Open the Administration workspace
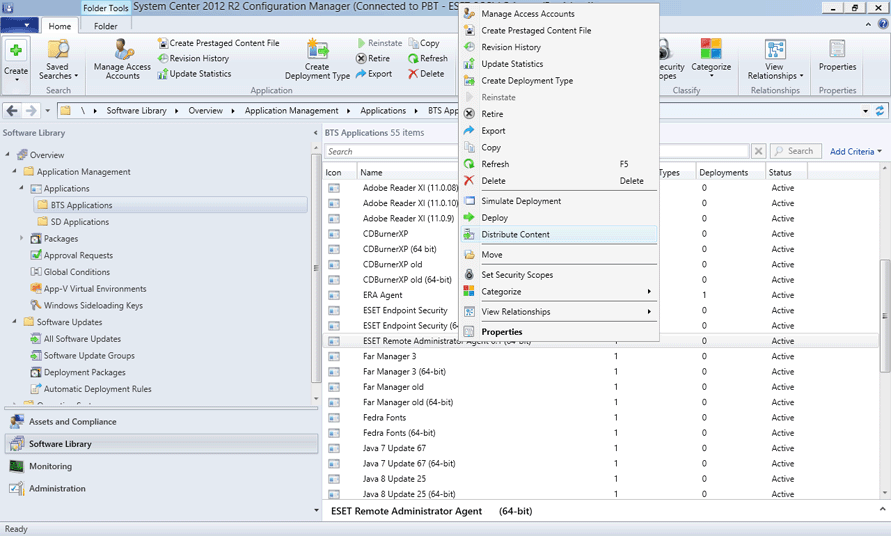891x536 pixels. (57, 489)
